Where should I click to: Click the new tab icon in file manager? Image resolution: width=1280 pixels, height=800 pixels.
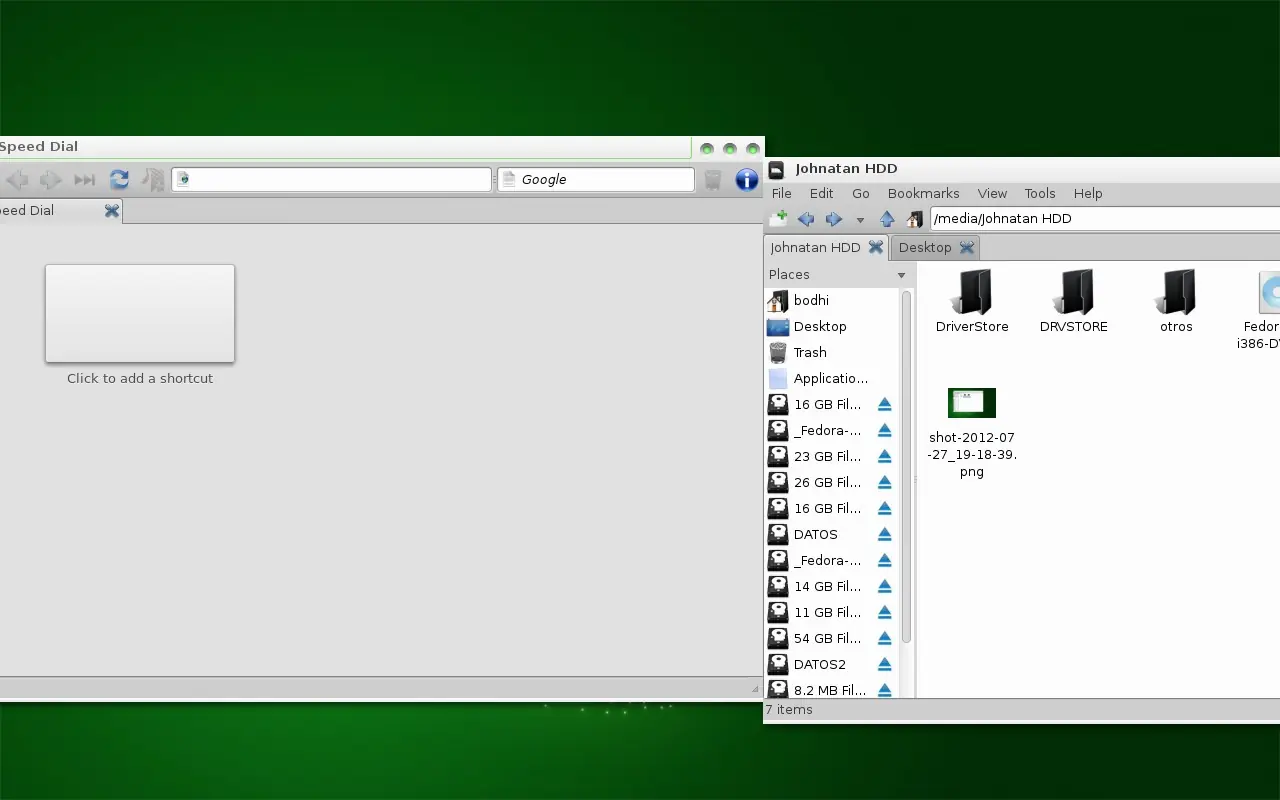coord(779,218)
